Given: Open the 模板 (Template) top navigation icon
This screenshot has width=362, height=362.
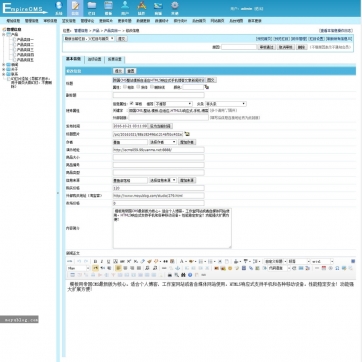Looking at the screenshot, I should pyautogui.click(x=108, y=8).
